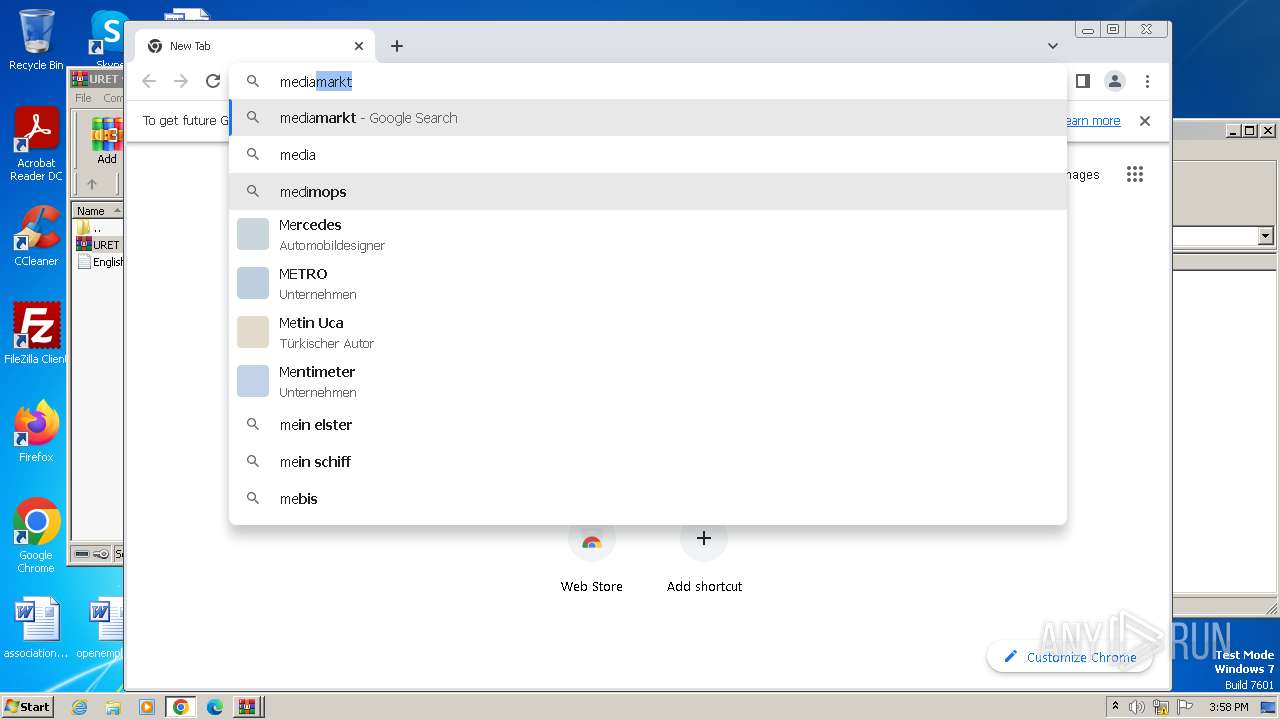Open the File menu in WinRAR window
This screenshot has height=720, width=1280.
pyautogui.click(x=84, y=98)
